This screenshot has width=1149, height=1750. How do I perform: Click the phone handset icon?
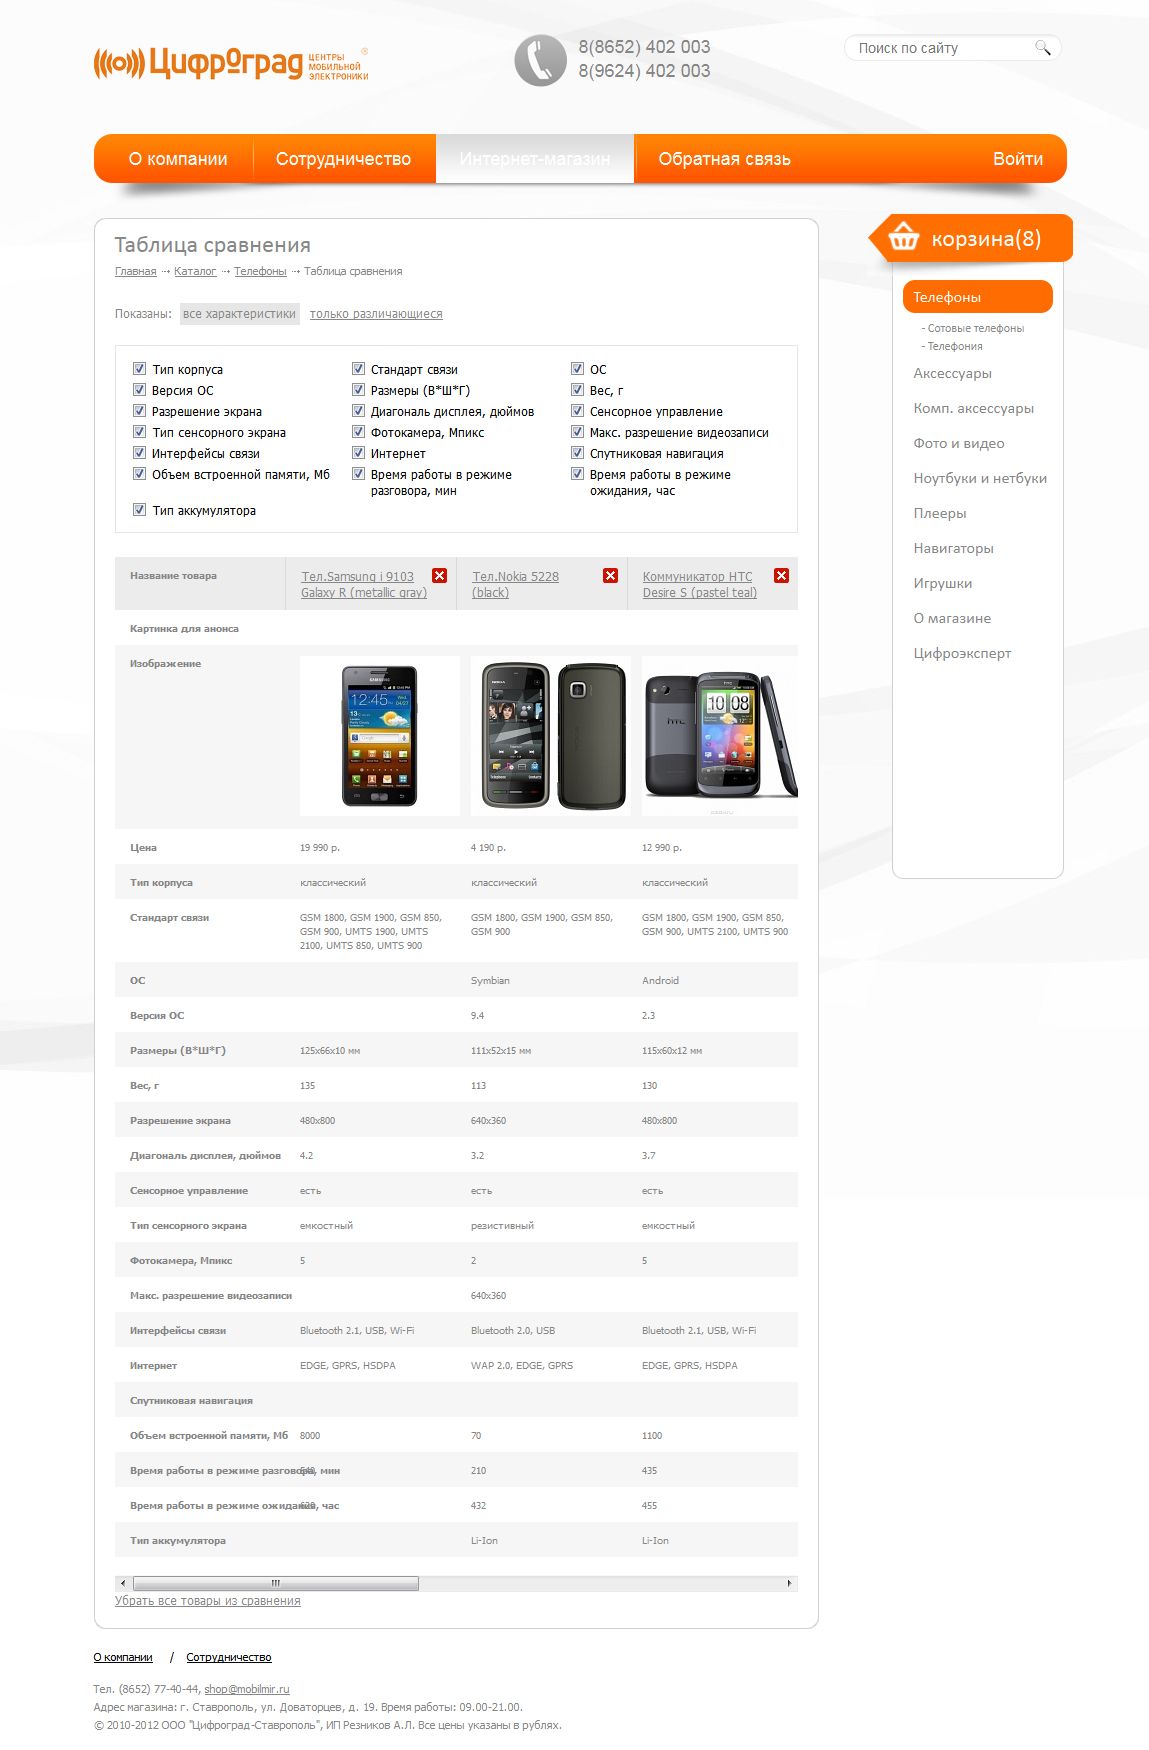[540, 60]
